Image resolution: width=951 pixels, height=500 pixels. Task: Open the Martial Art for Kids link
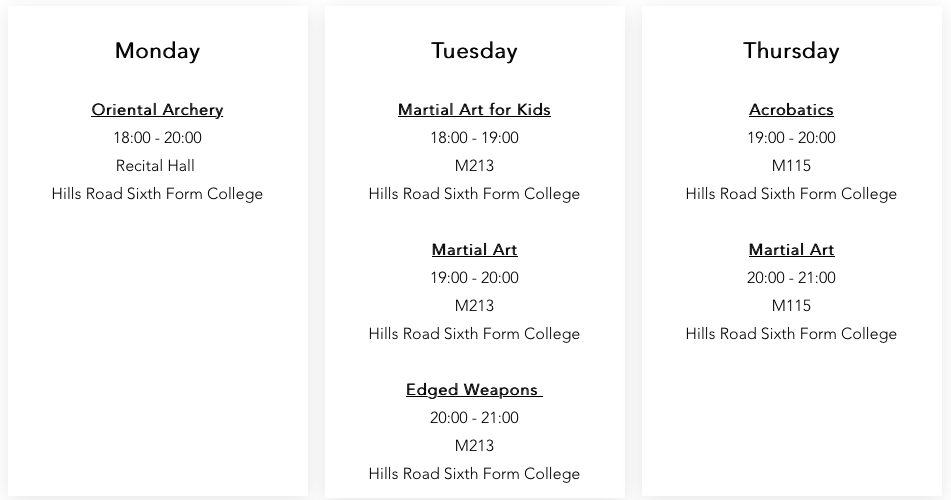click(474, 110)
